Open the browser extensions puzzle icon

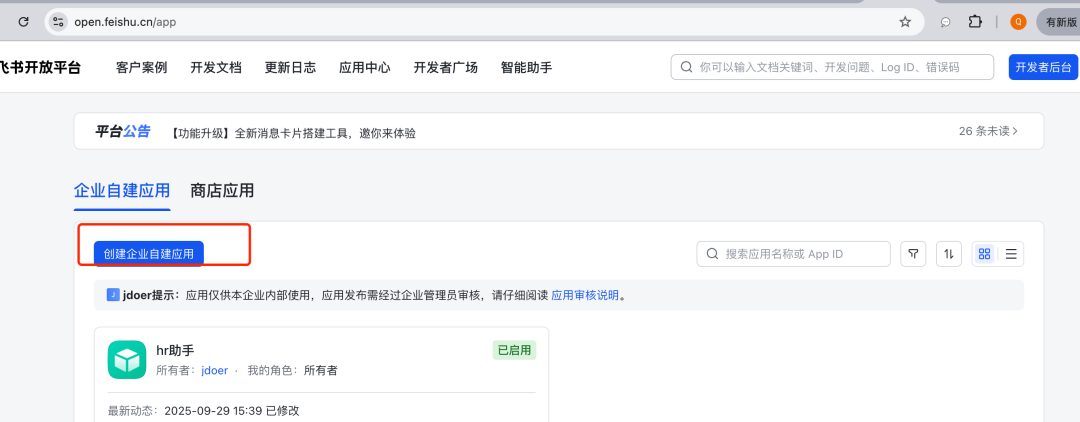(x=975, y=21)
